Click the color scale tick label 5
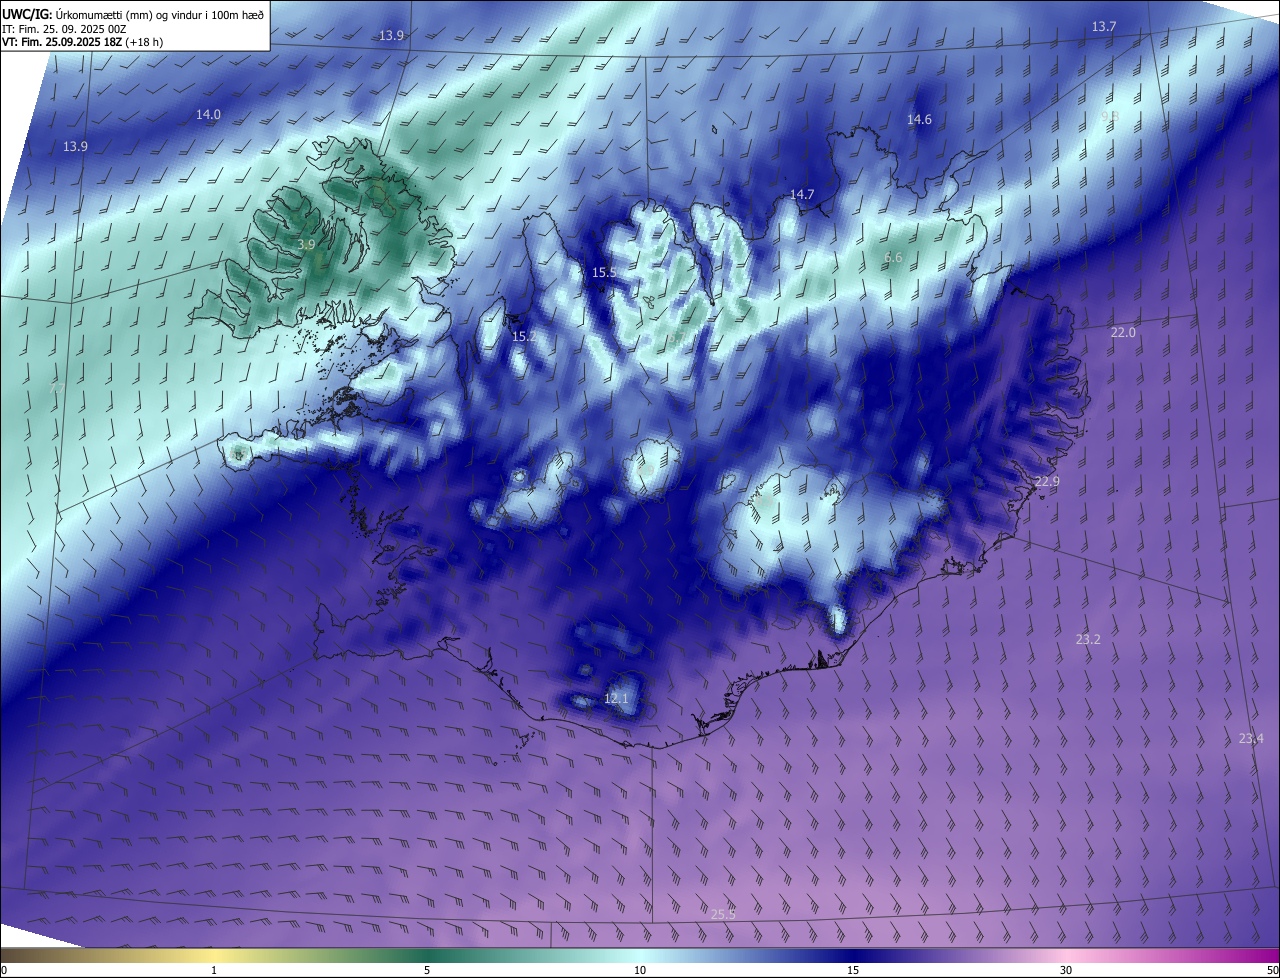The width and height of the screenshot is (1280, 978). coord(427,970)
